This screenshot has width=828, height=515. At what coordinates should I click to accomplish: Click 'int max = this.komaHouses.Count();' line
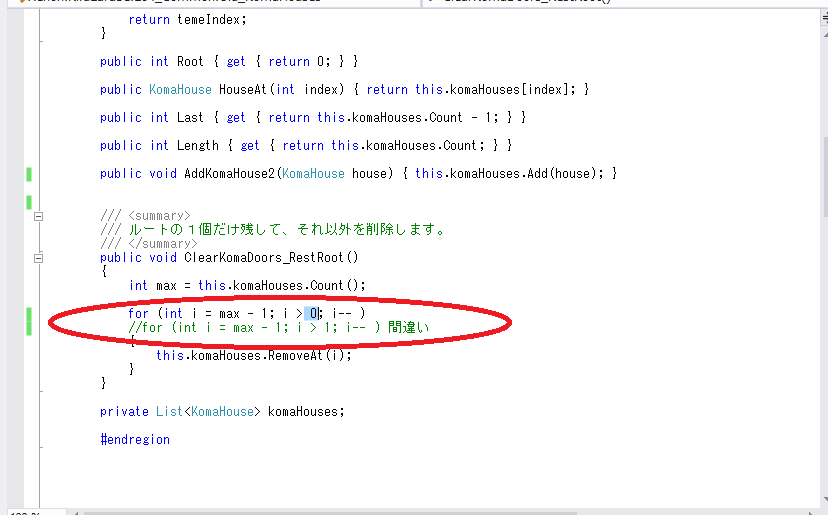click(247, 286)
